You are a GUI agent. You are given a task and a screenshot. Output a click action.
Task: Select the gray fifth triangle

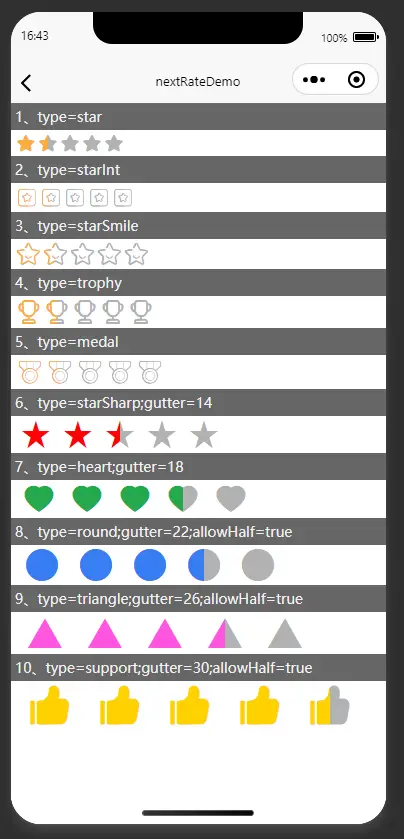point(285,634)
